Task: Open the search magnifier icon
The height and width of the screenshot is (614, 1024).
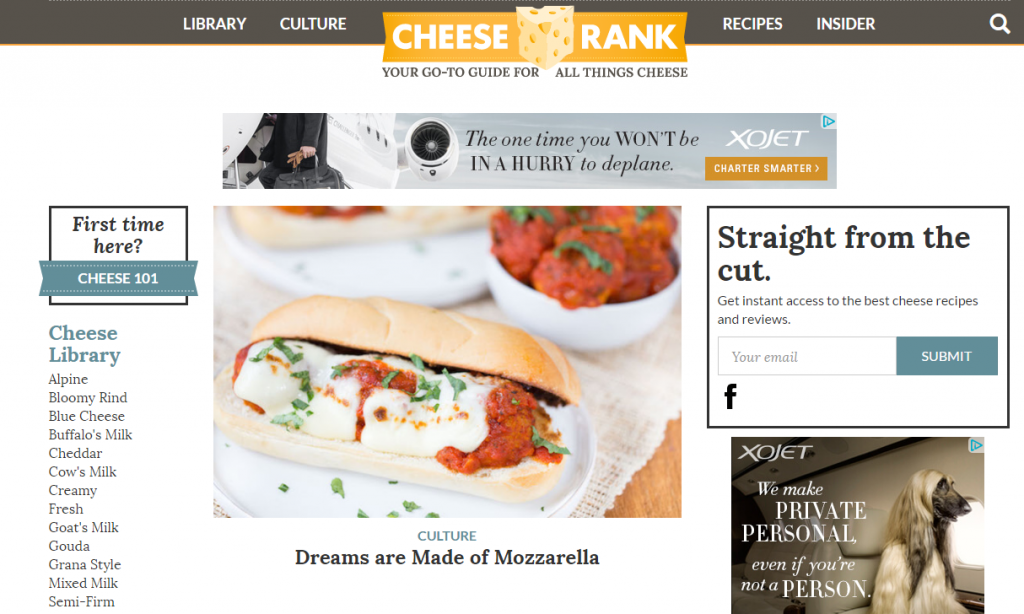Action: pyautogui.click(x=999, y=24)
